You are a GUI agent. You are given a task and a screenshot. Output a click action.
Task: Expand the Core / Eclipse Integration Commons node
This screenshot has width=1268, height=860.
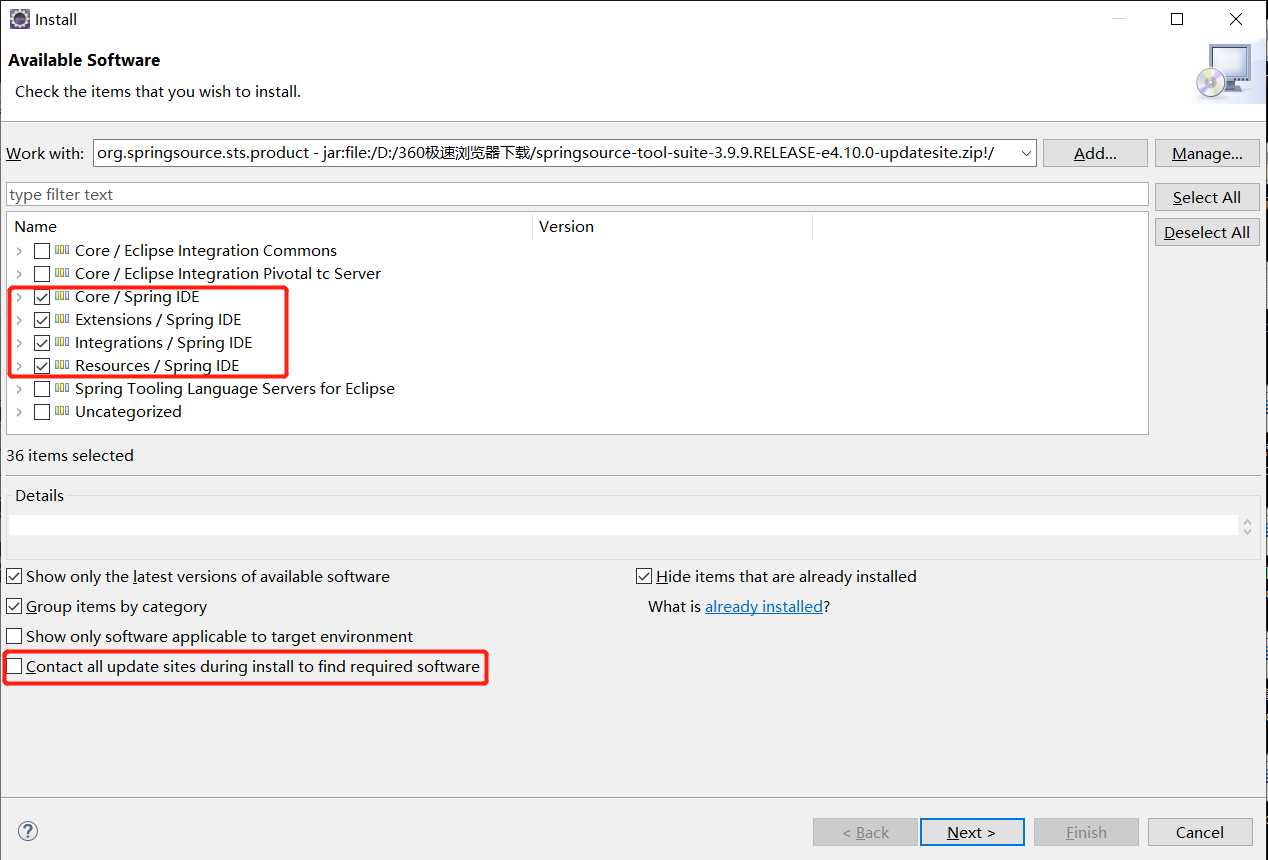[x=20, y=250]
